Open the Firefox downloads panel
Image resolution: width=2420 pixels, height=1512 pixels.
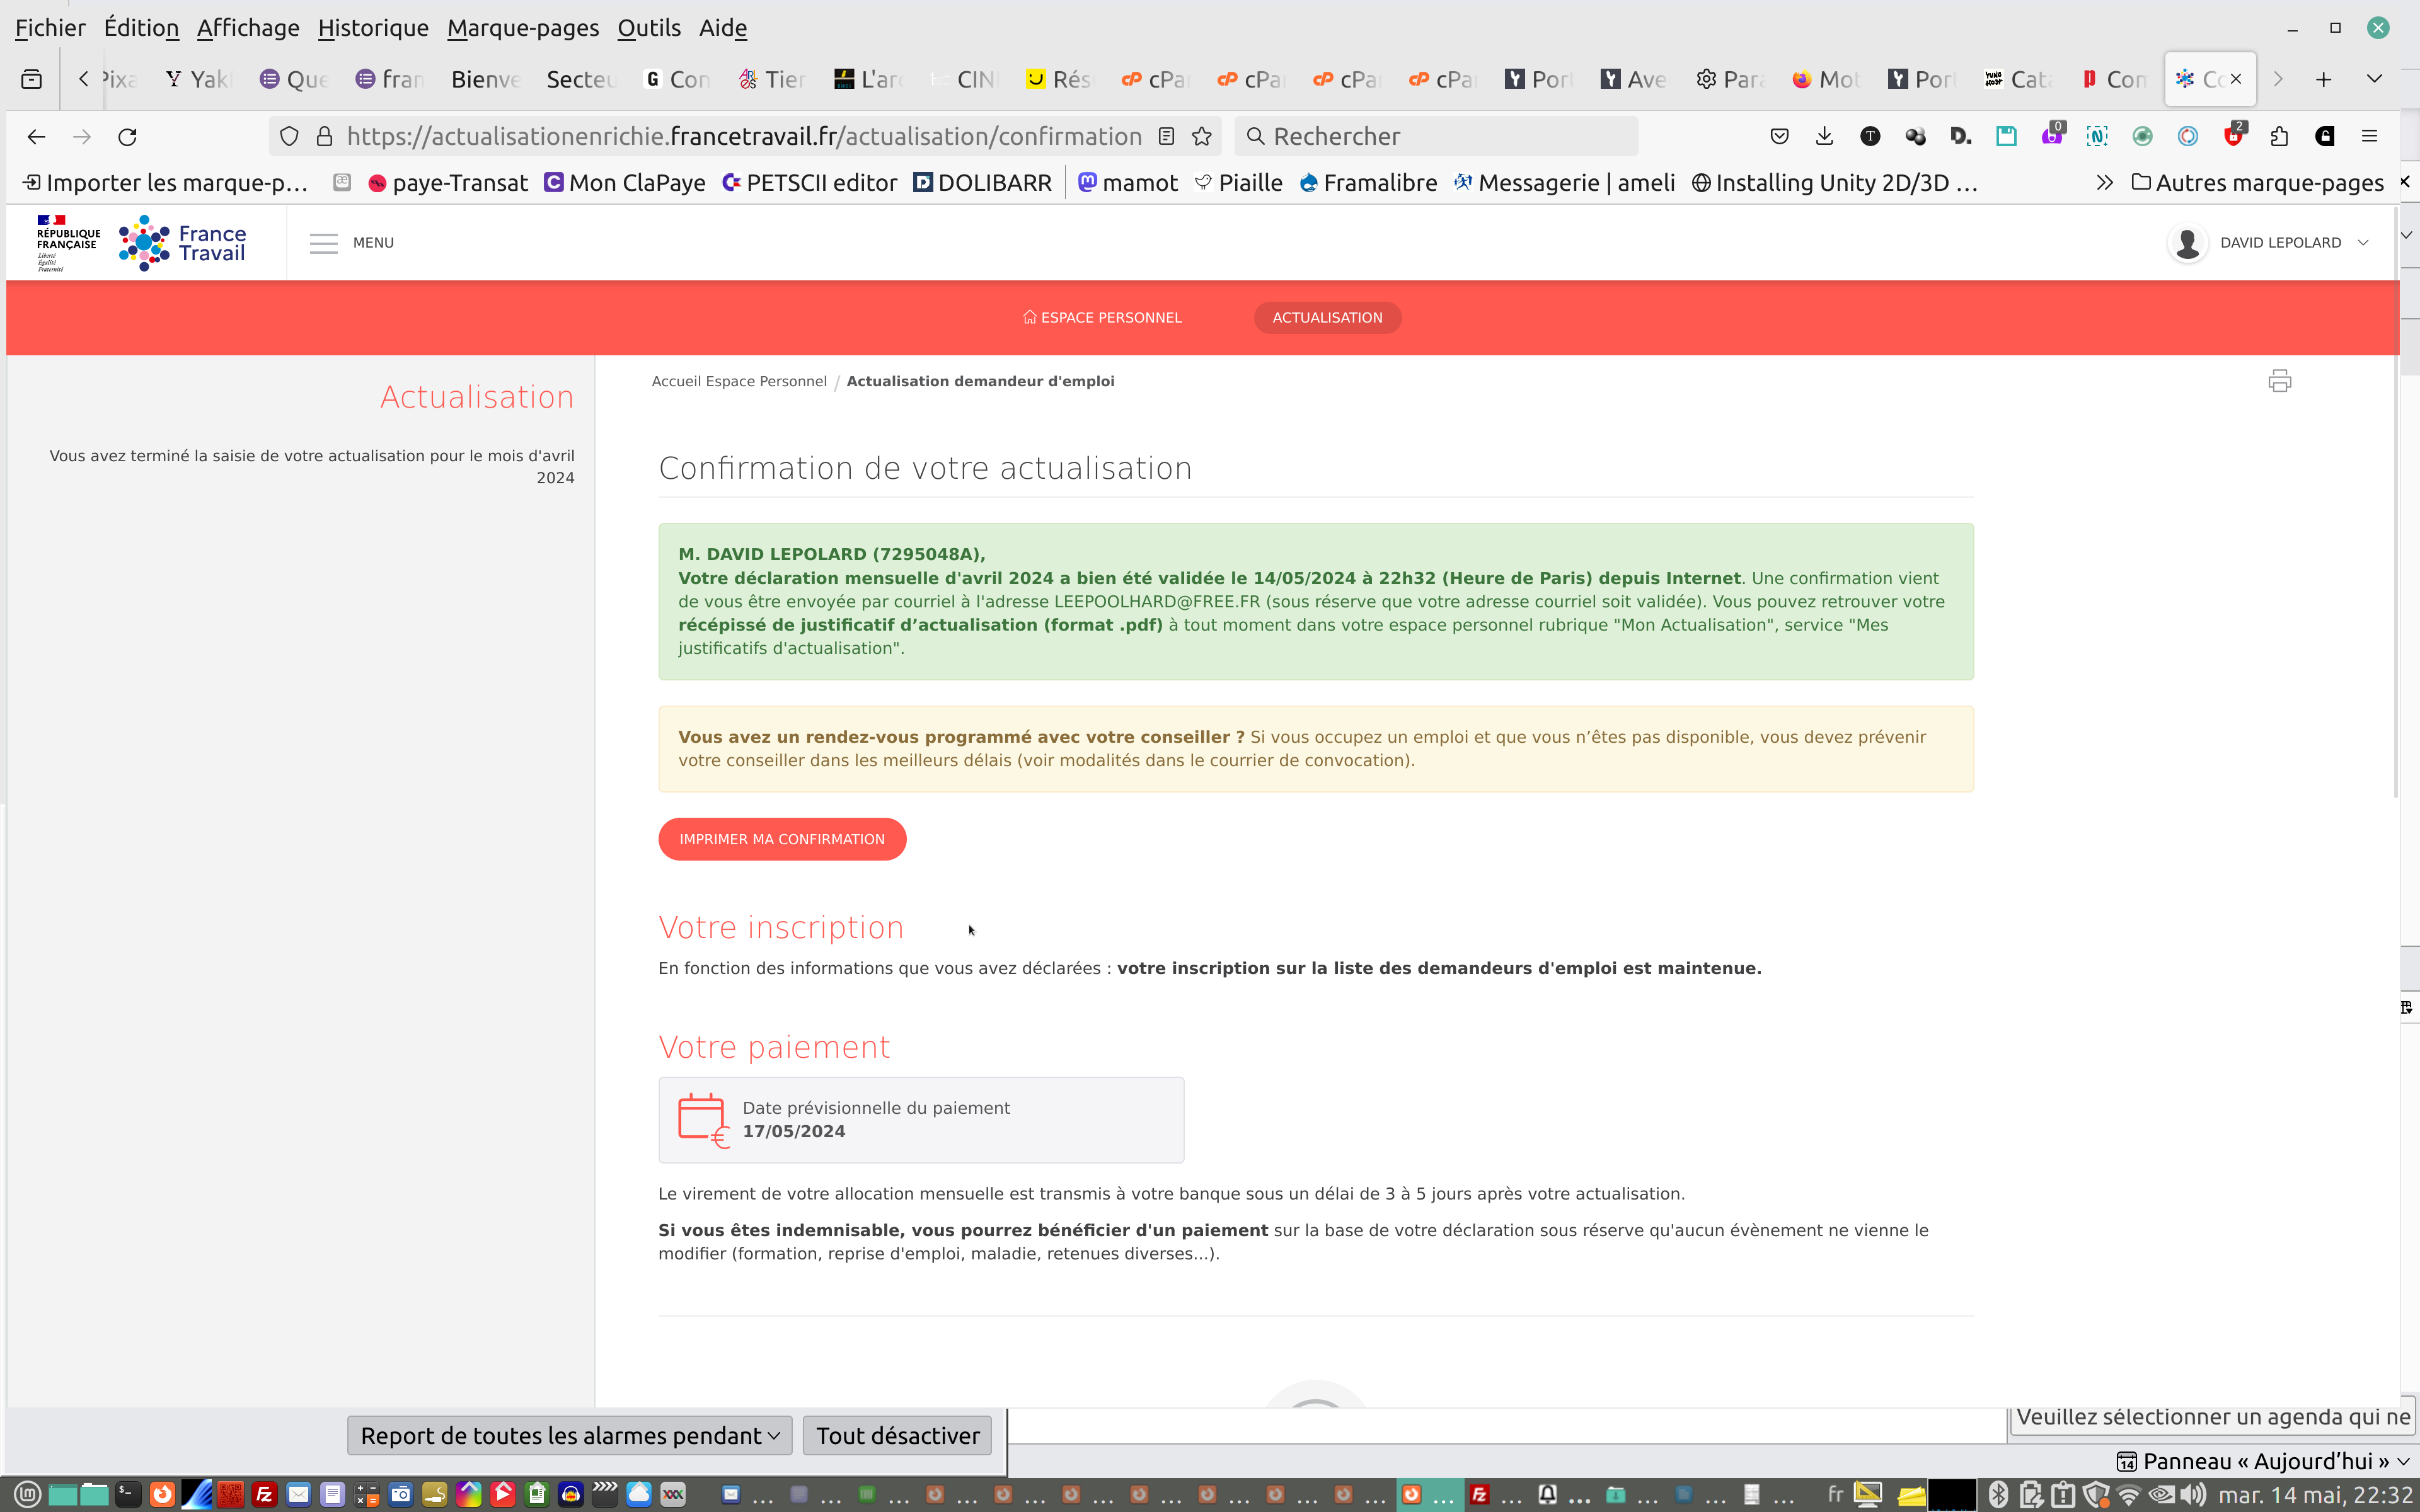click(x=1824, y=136)
